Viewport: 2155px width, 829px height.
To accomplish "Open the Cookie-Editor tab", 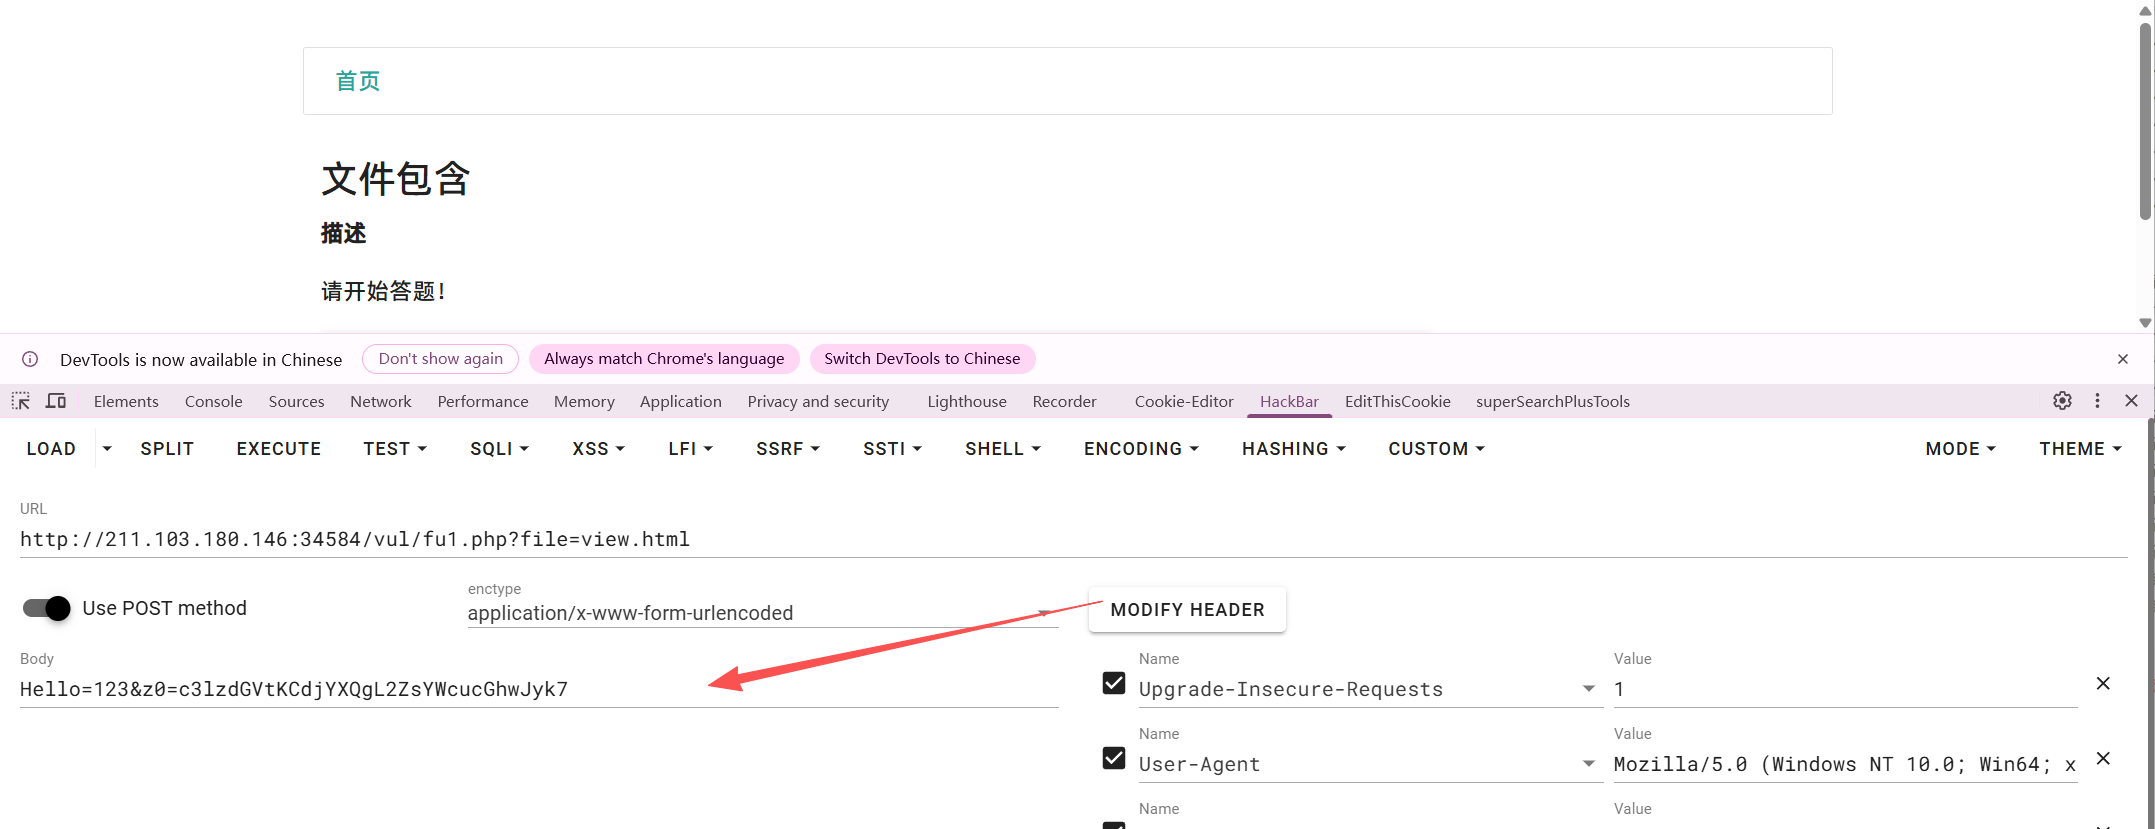I will click(x=1183, y=401).
